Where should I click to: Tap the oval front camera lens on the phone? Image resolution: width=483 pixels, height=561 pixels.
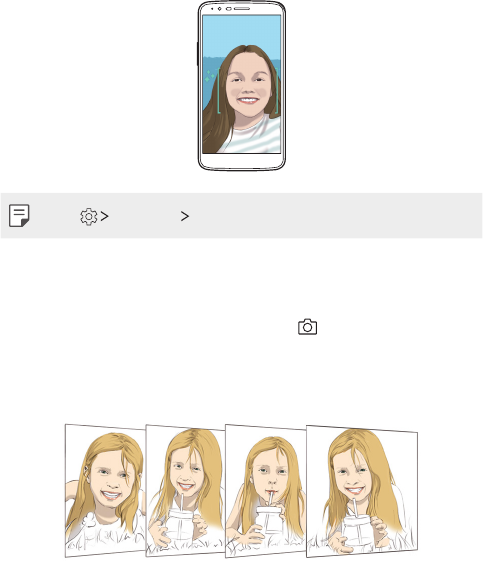coord(228,8)
